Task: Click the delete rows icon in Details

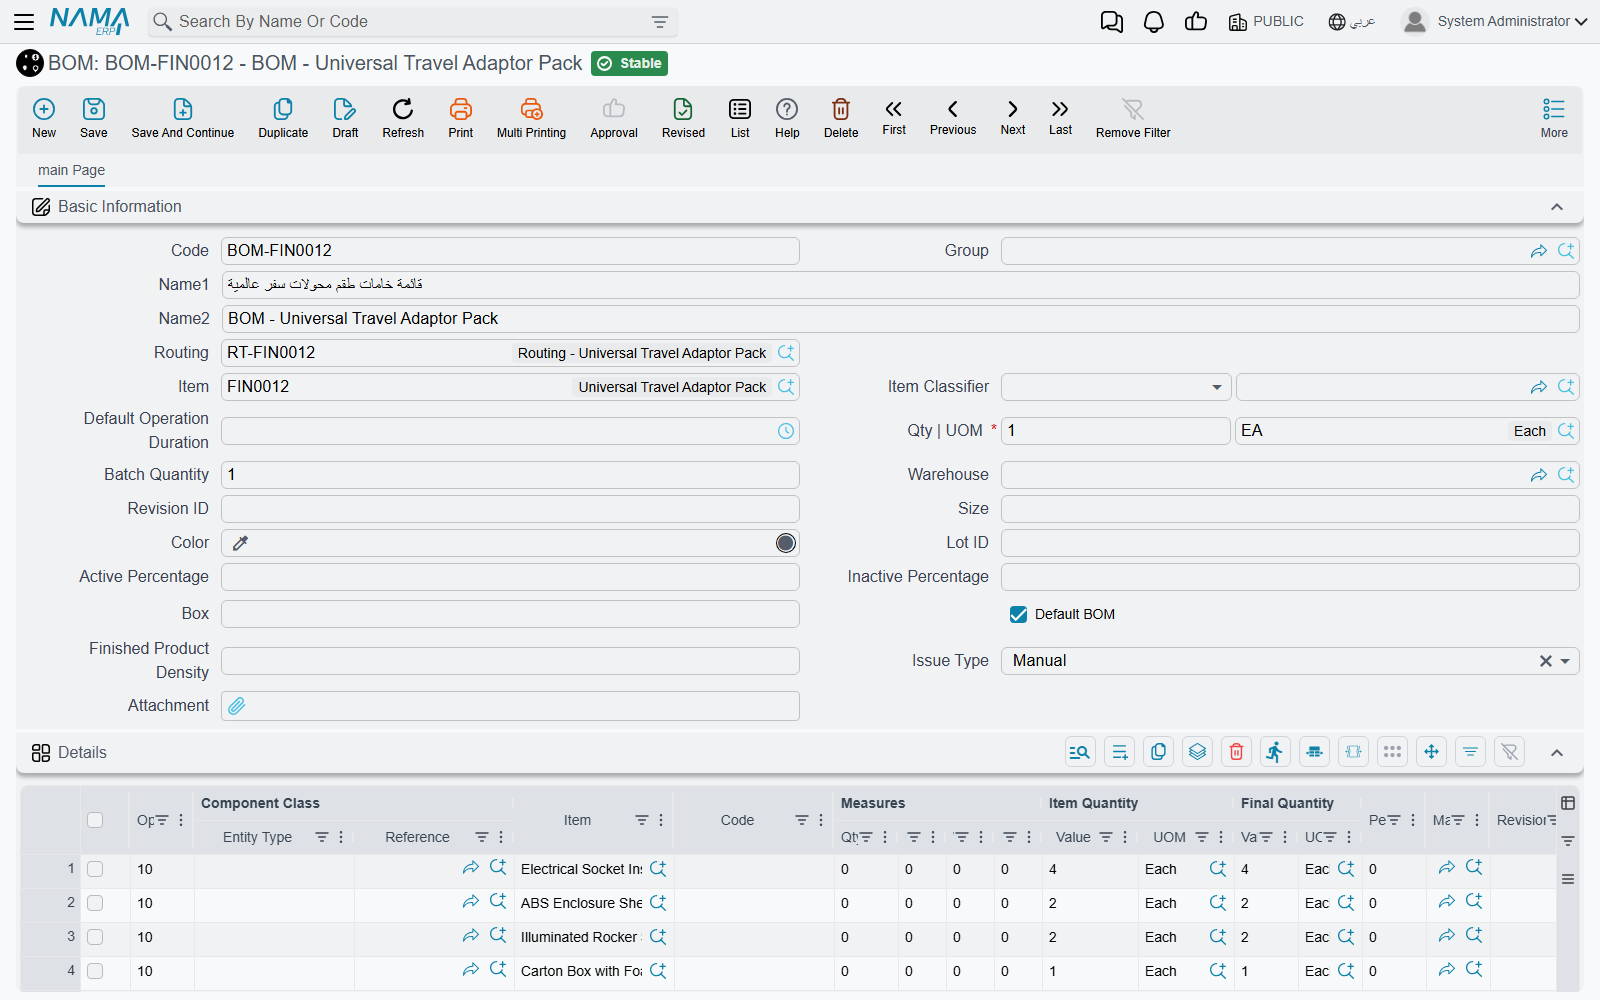Action: pyautogui.click(x=1237, y=752)
